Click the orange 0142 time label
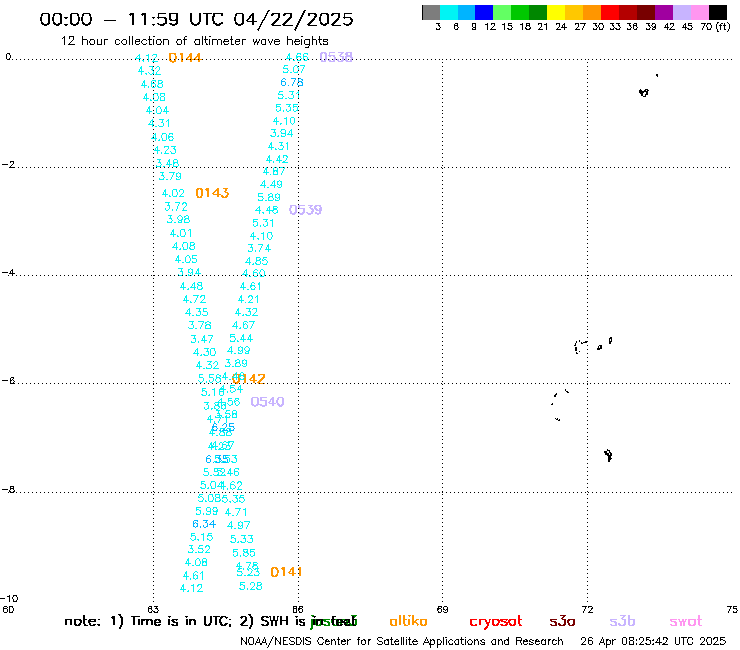The height and width of the screenshot is (650, 740). pyautogui.click(x=249, y=379)
